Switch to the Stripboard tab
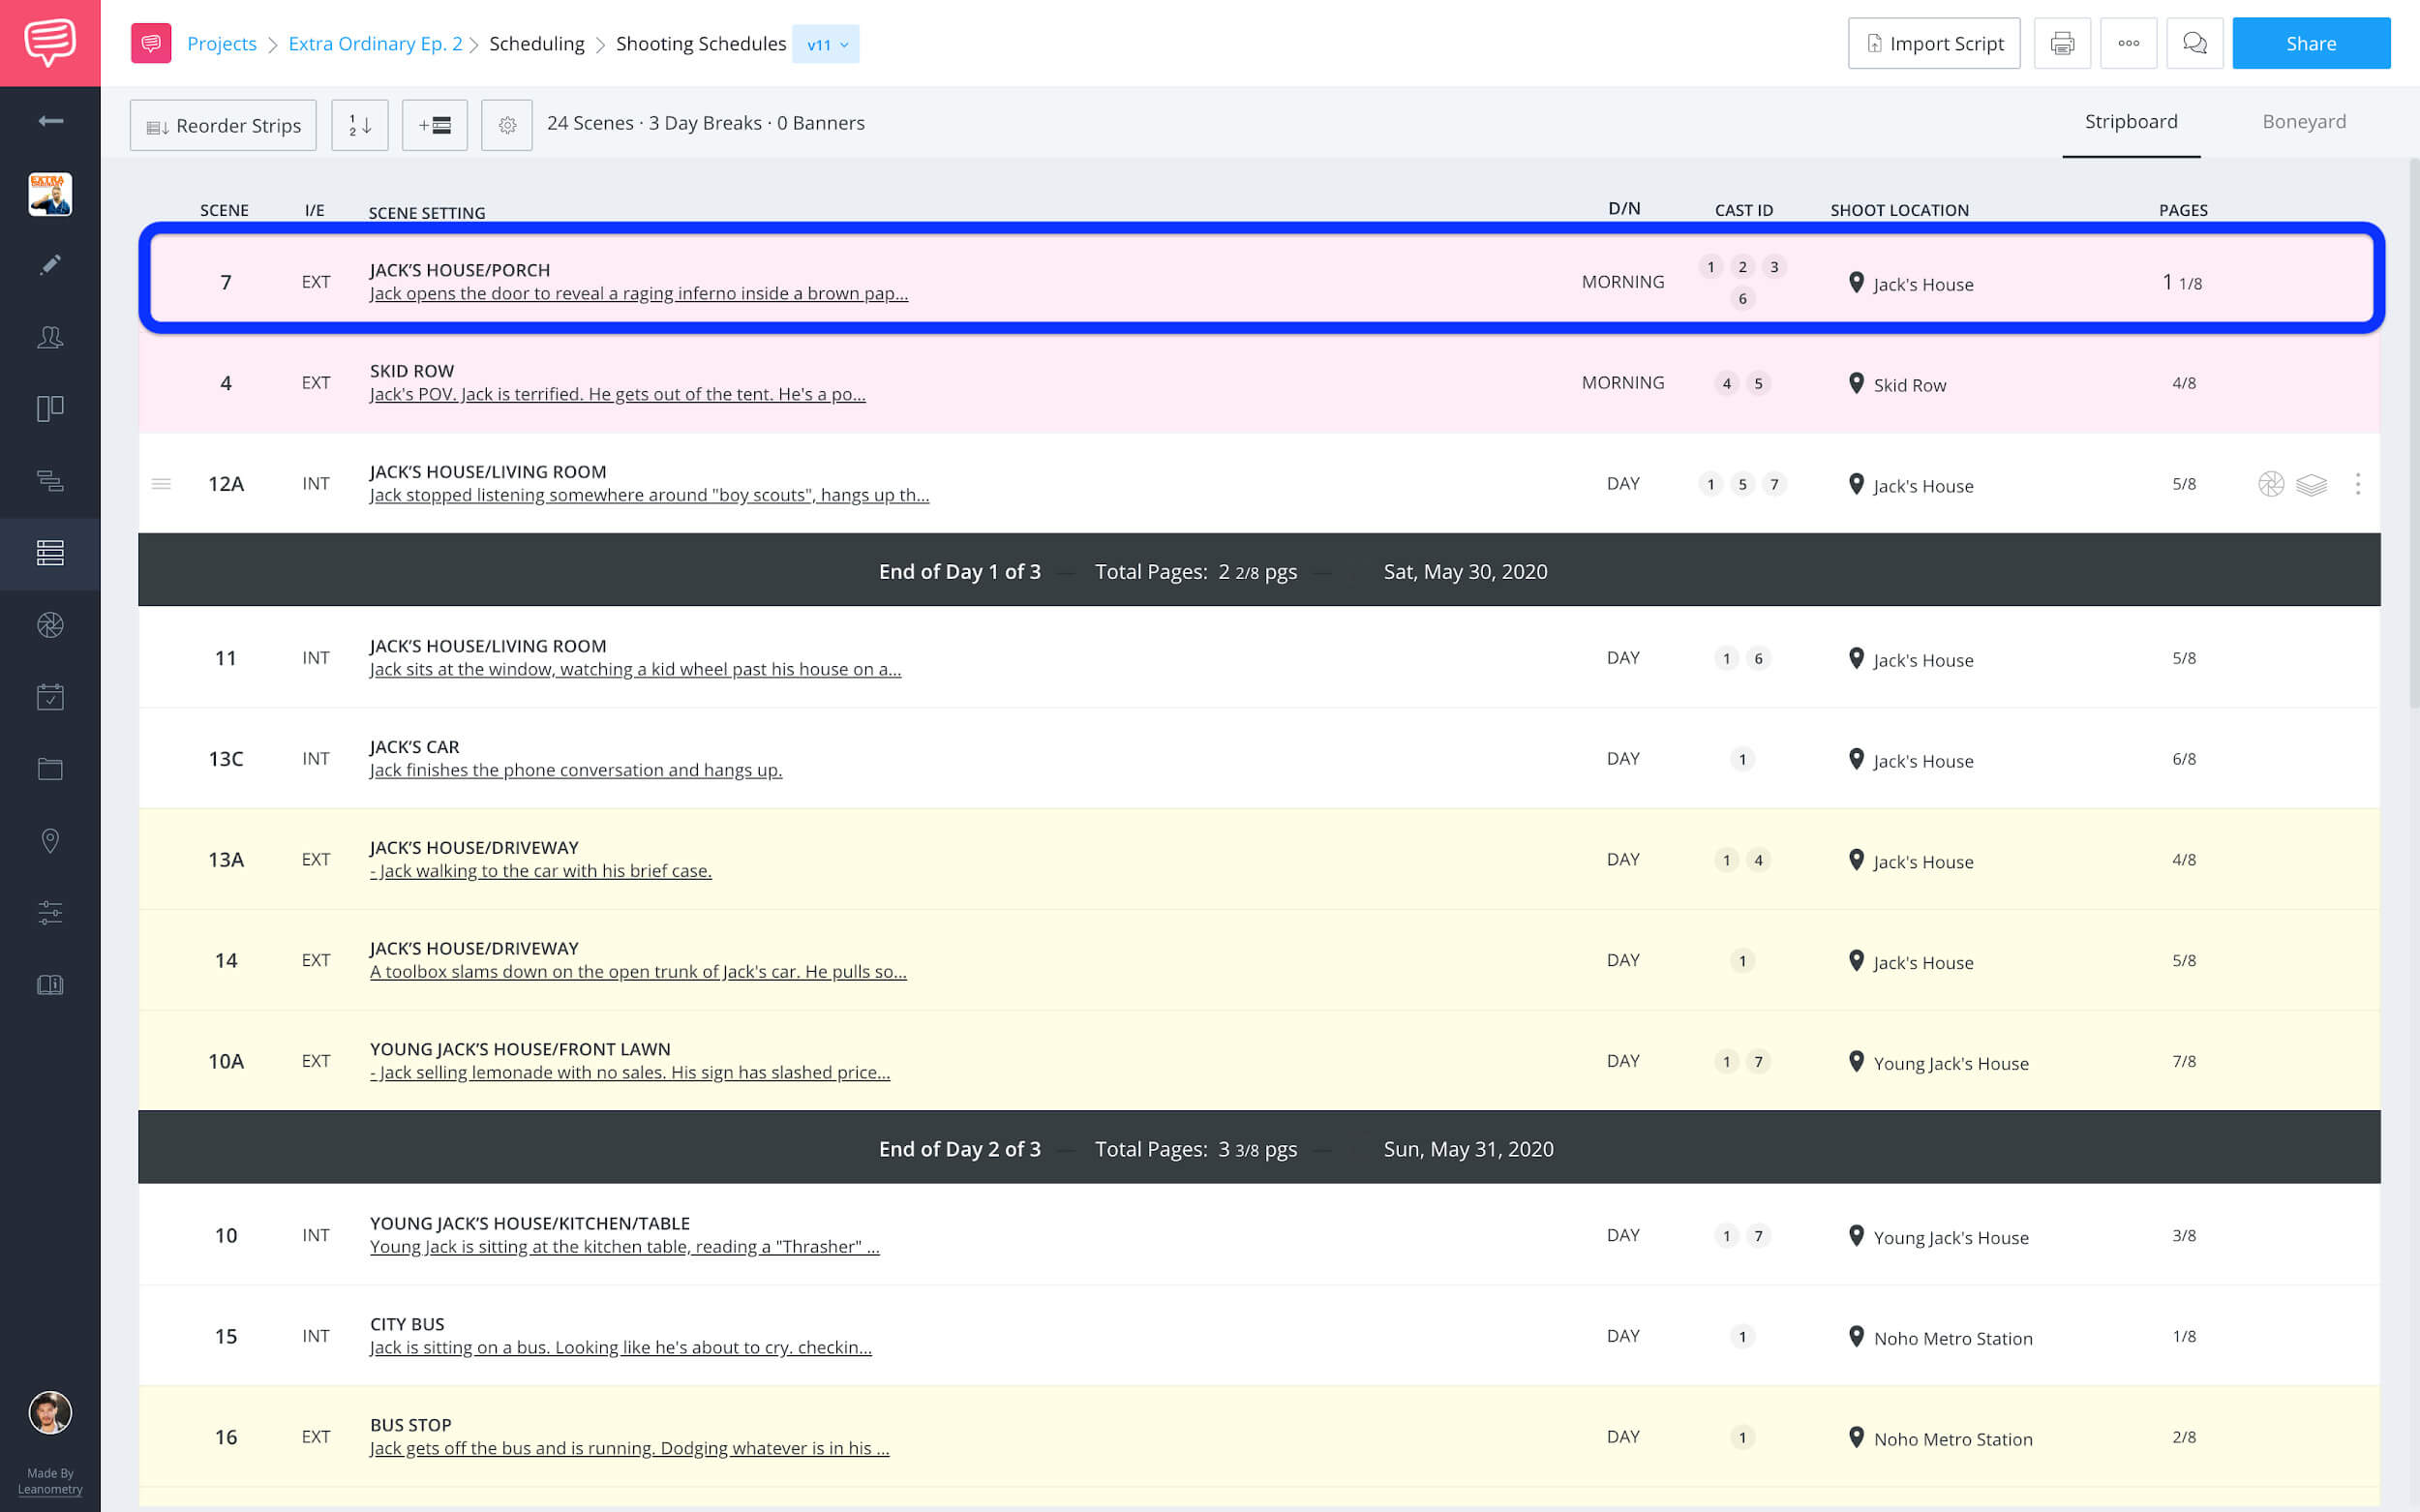Screen dimensions: 2420x1512 tap(2131, 122)
